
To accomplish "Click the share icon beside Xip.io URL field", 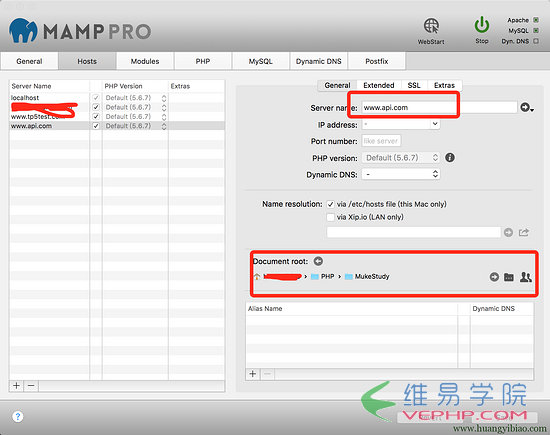I will point(524,232).
